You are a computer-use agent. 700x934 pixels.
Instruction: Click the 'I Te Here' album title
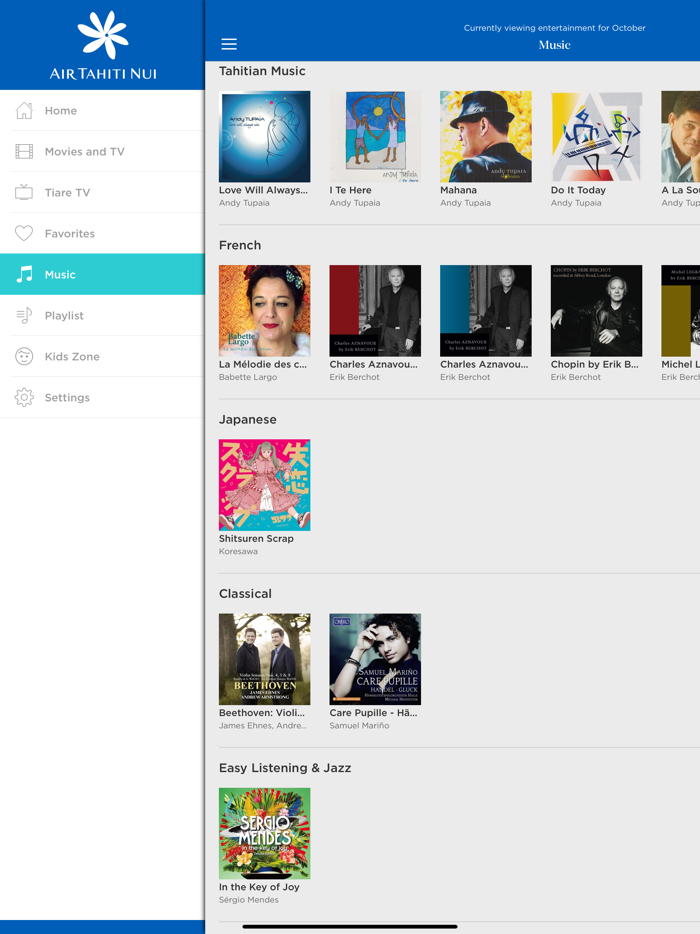350,190
